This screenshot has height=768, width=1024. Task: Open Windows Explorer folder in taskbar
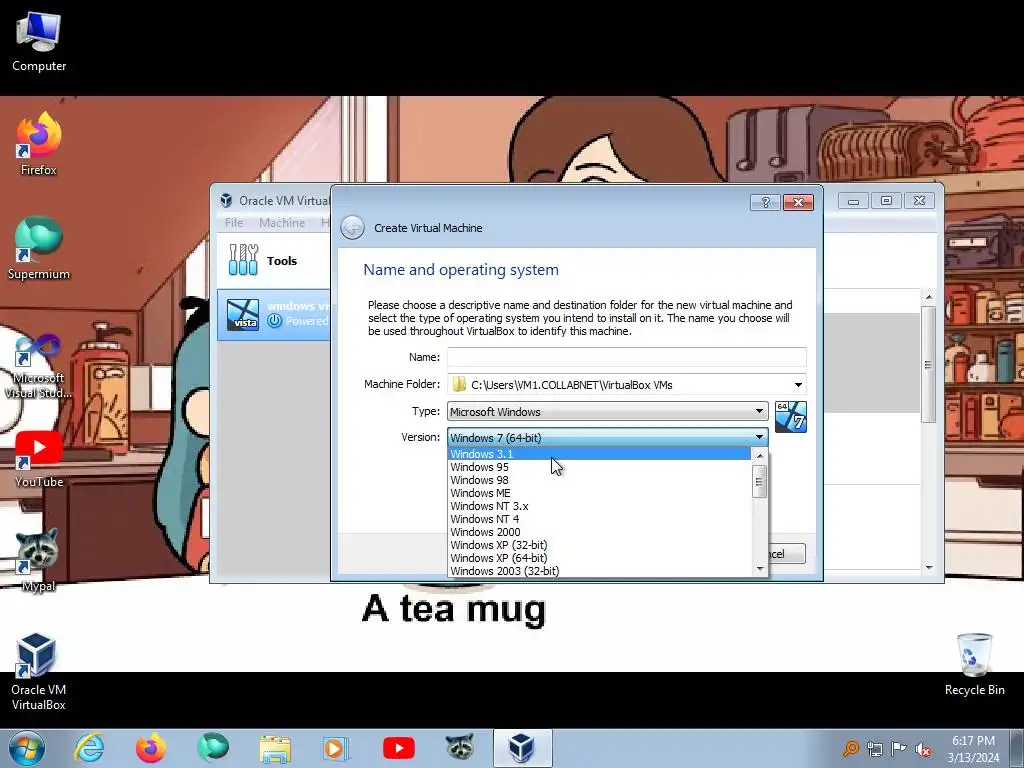[275, 748]
